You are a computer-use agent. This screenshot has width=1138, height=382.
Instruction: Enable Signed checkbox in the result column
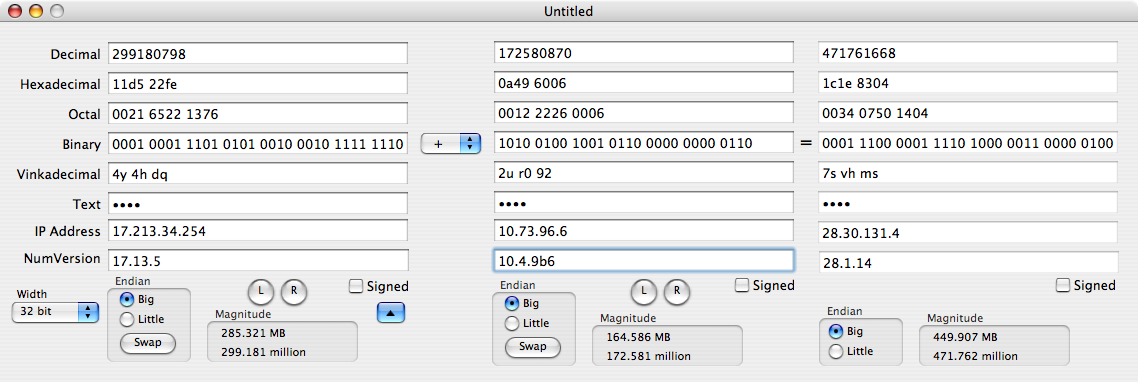pos(1063,285)
